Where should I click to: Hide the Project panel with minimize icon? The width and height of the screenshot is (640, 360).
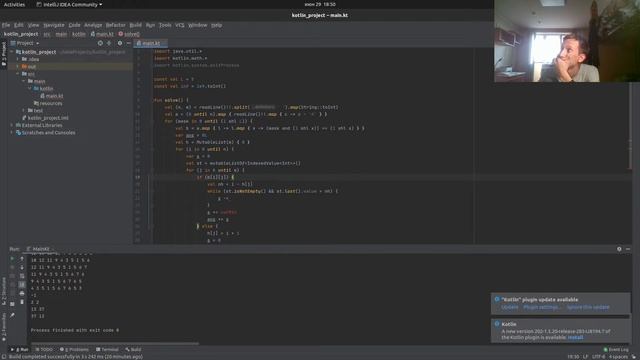point(128,43)
